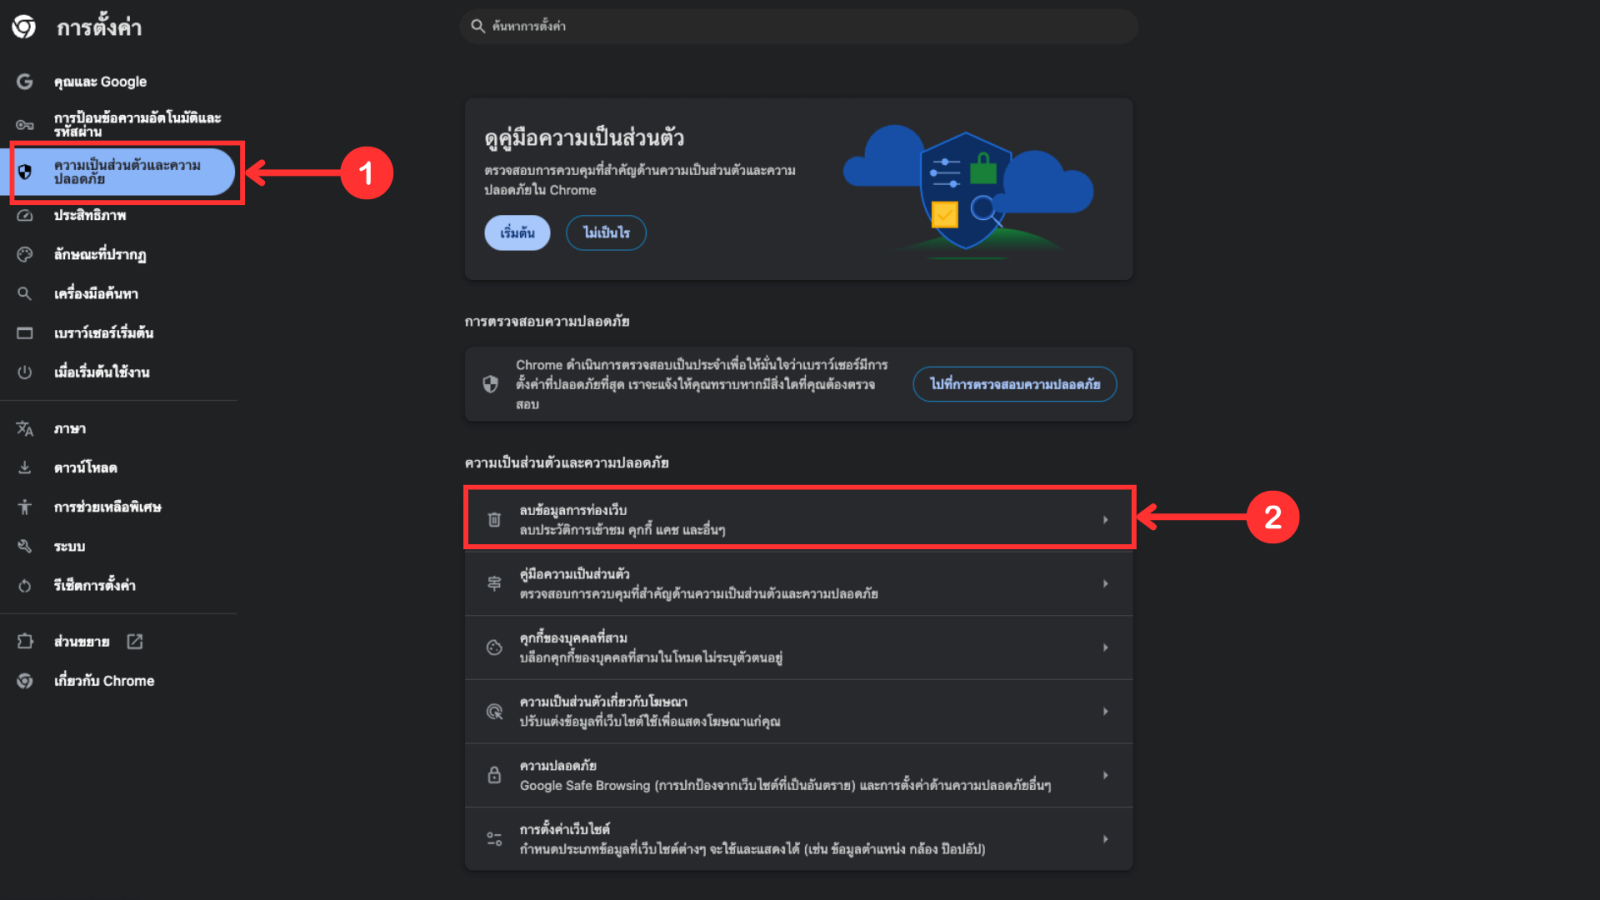Click the shield icon in การตรวจสอบความปลอดภัย card
Screen dimensions: 1600x900
pos(490,384)
